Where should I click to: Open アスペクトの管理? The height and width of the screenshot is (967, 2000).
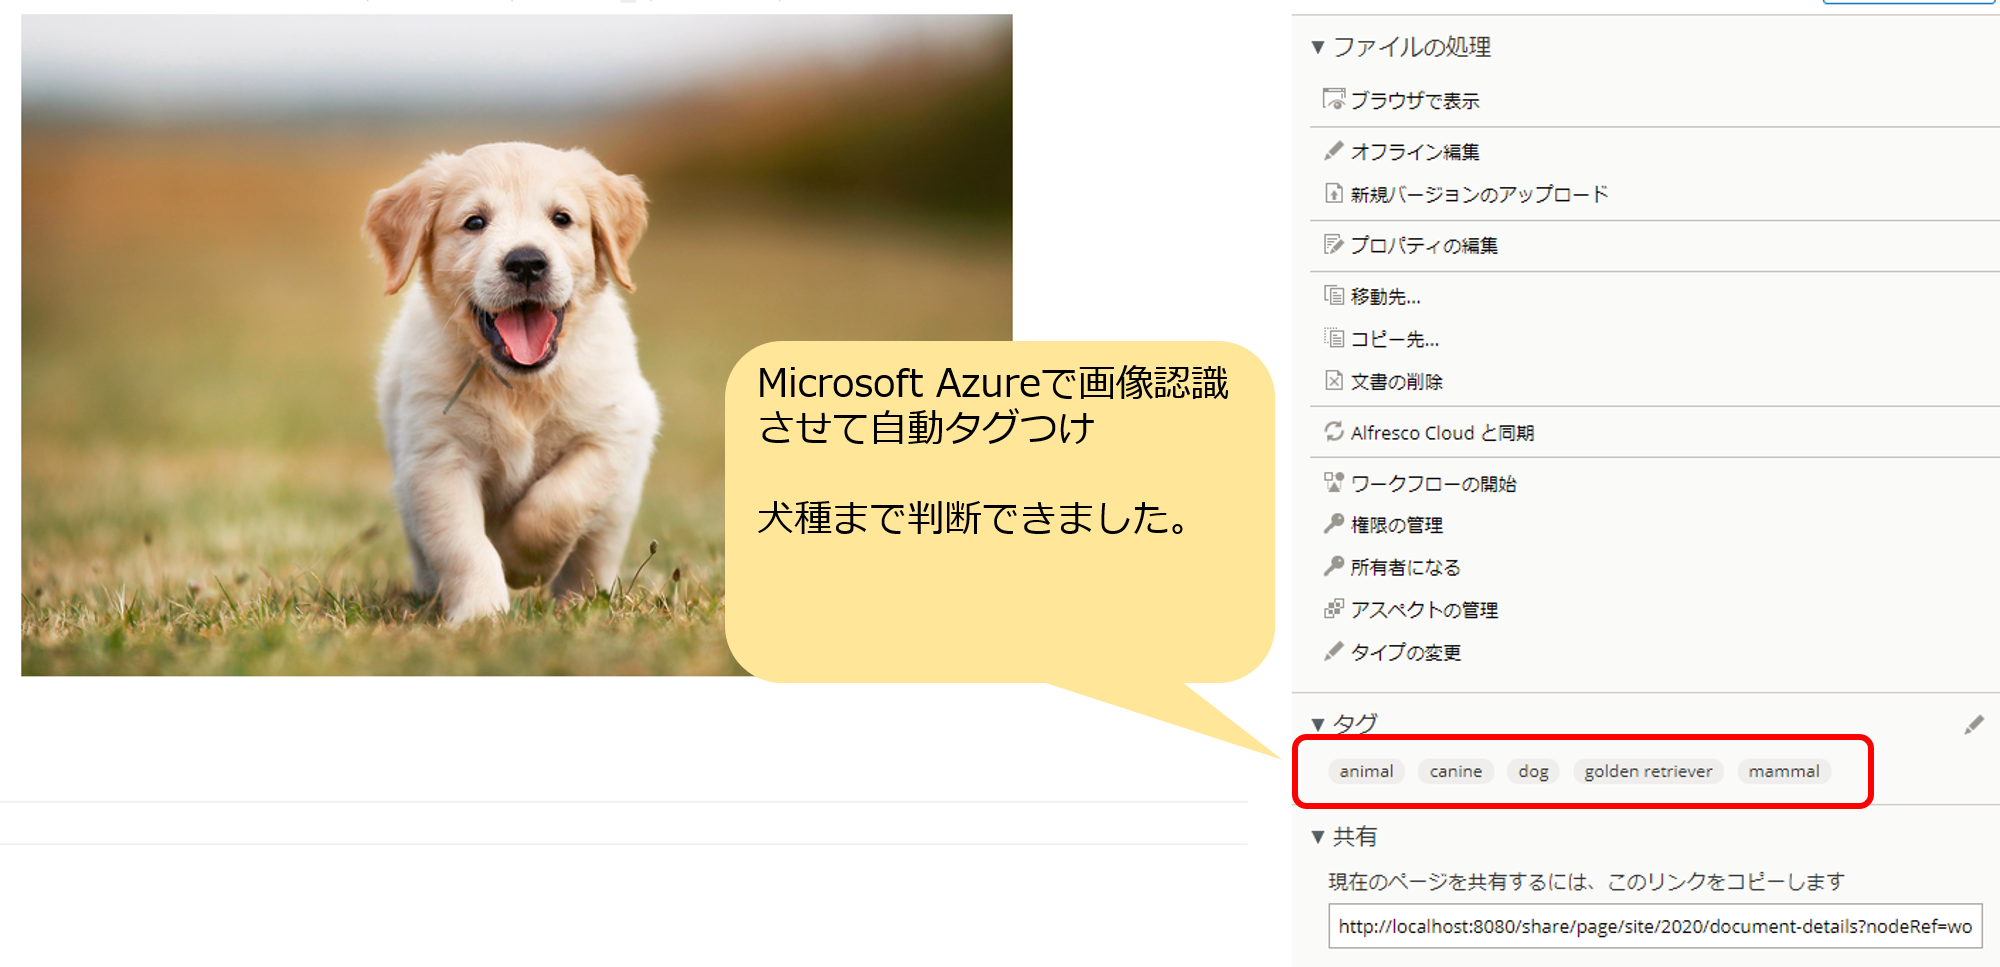point(1424,609)
